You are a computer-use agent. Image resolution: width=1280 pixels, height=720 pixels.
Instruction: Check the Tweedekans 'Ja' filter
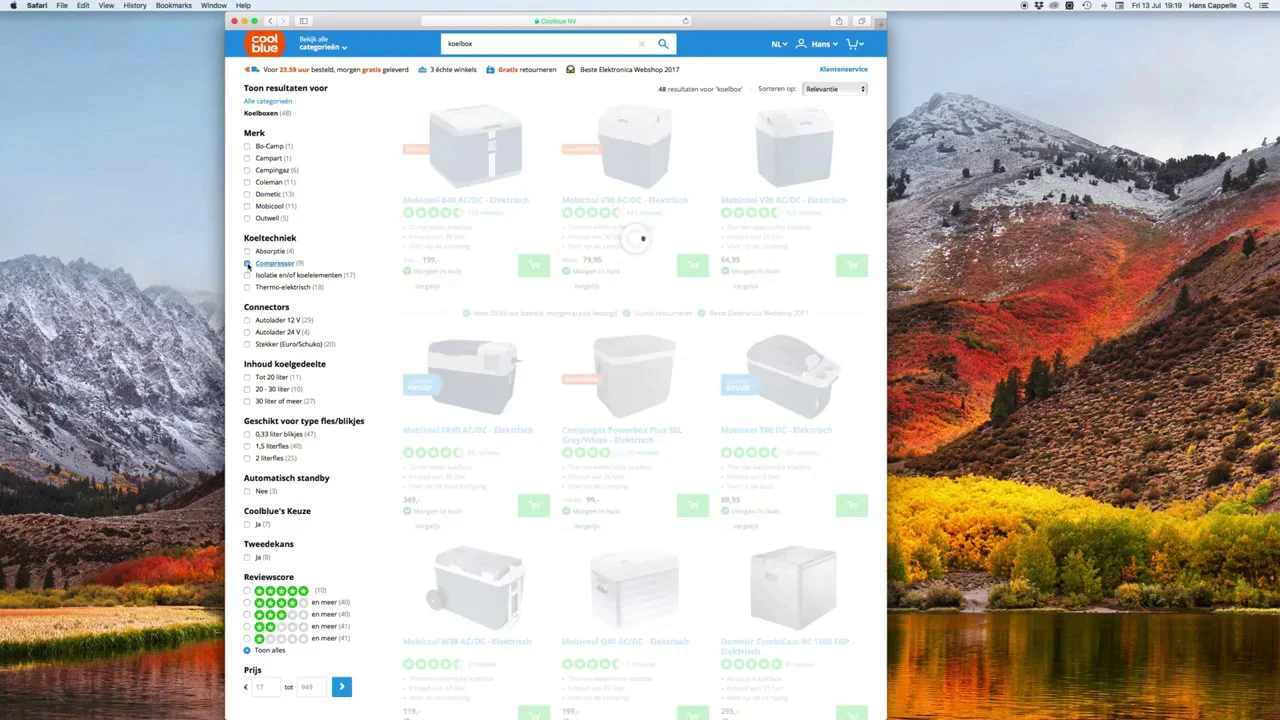click(247, 558)
